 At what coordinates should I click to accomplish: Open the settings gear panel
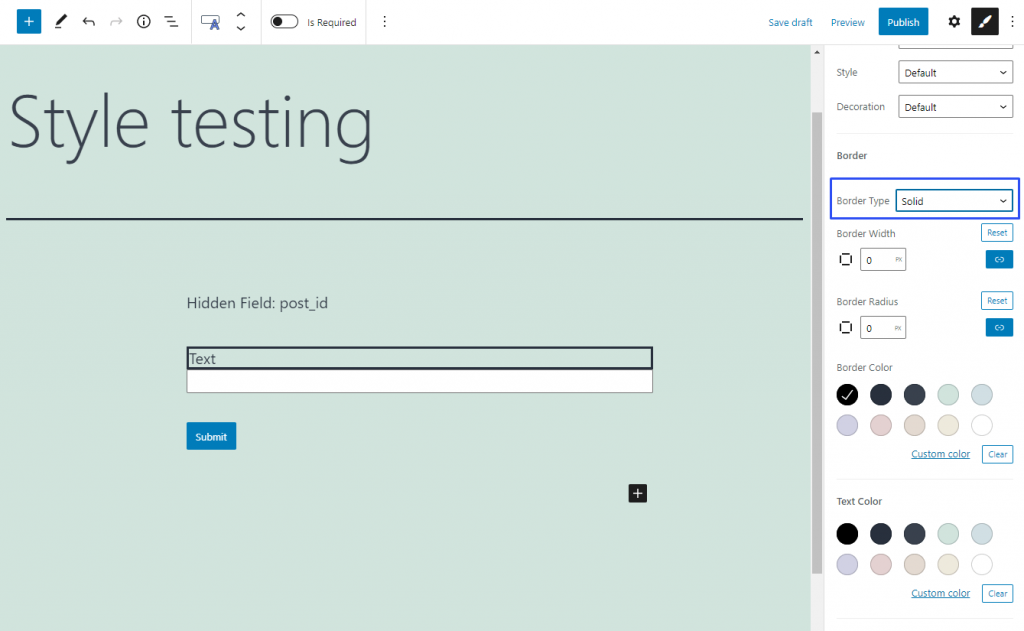coord(954,22)
